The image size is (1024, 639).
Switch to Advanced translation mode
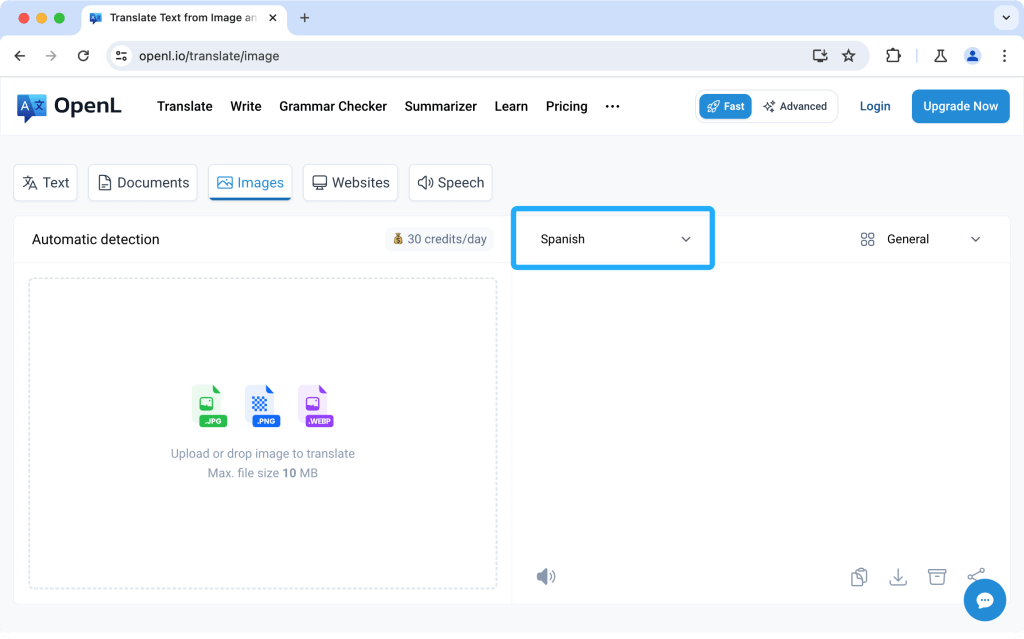coord(795,106)
